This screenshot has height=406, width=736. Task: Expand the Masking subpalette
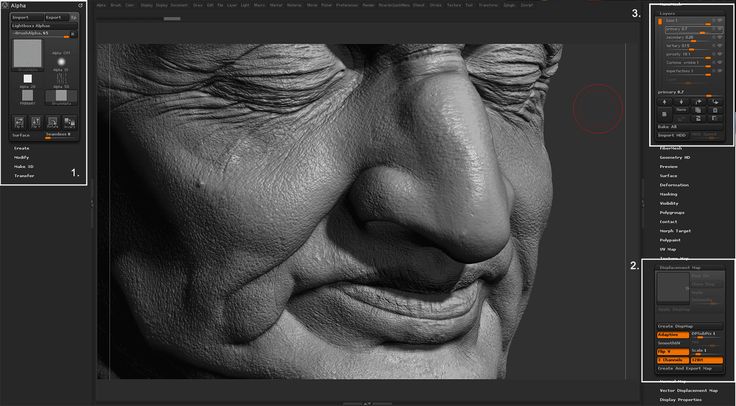point(668,194)
